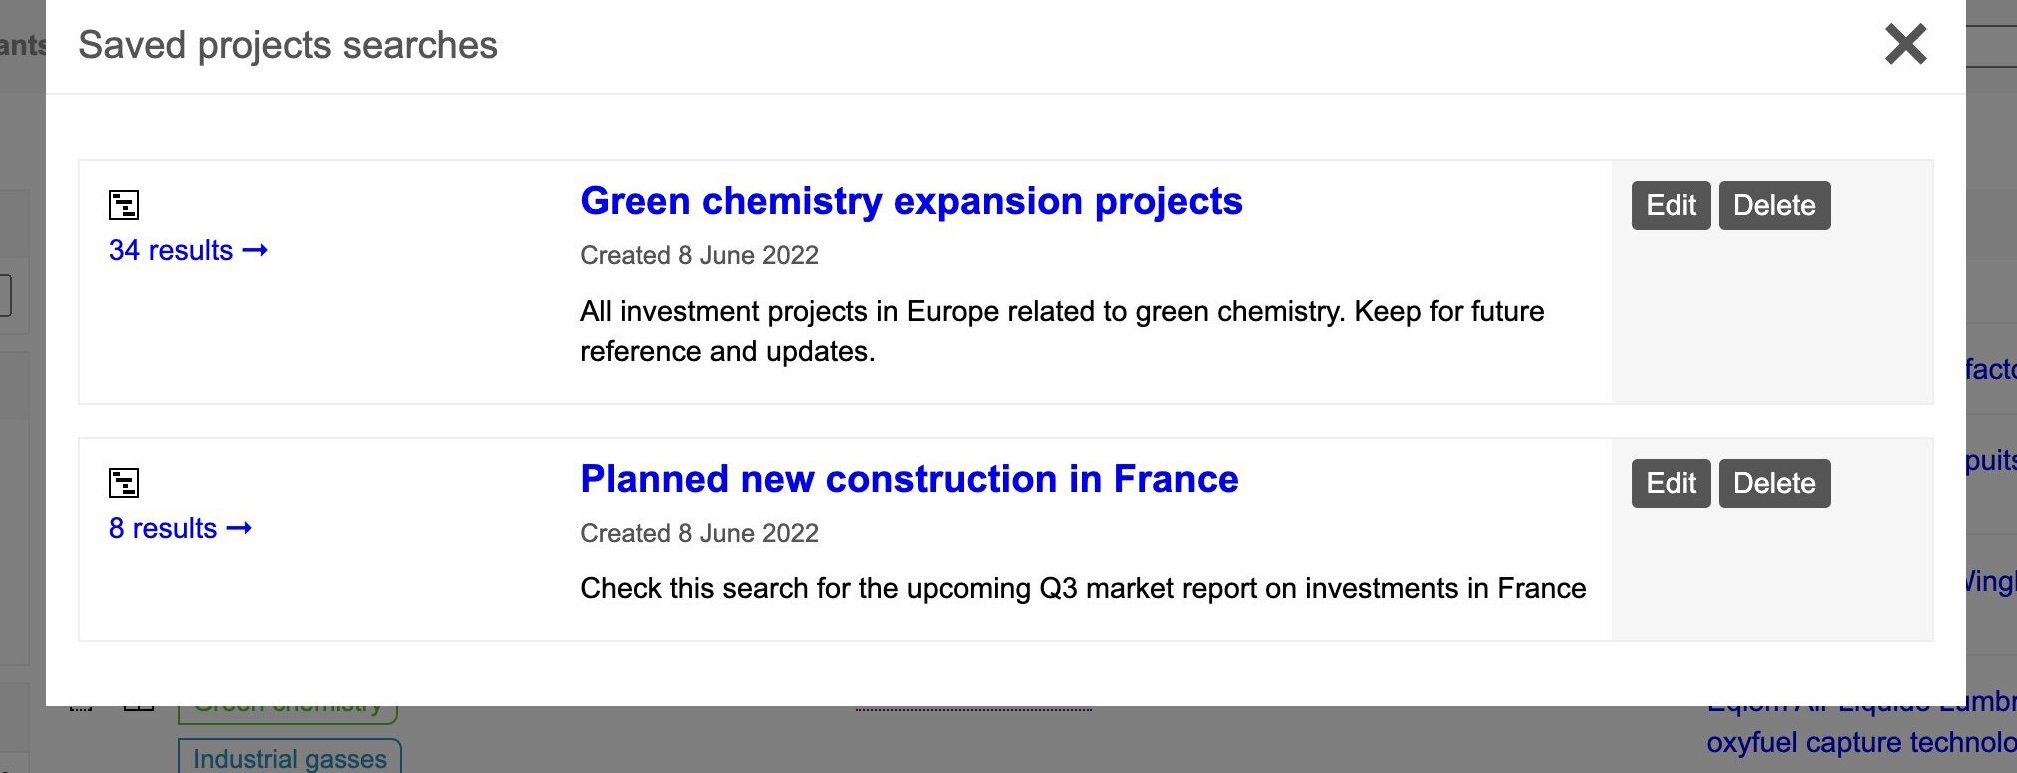Click the small page icon at the bottom left
This screenshot has width=2017, height=773.
point(138,707)
